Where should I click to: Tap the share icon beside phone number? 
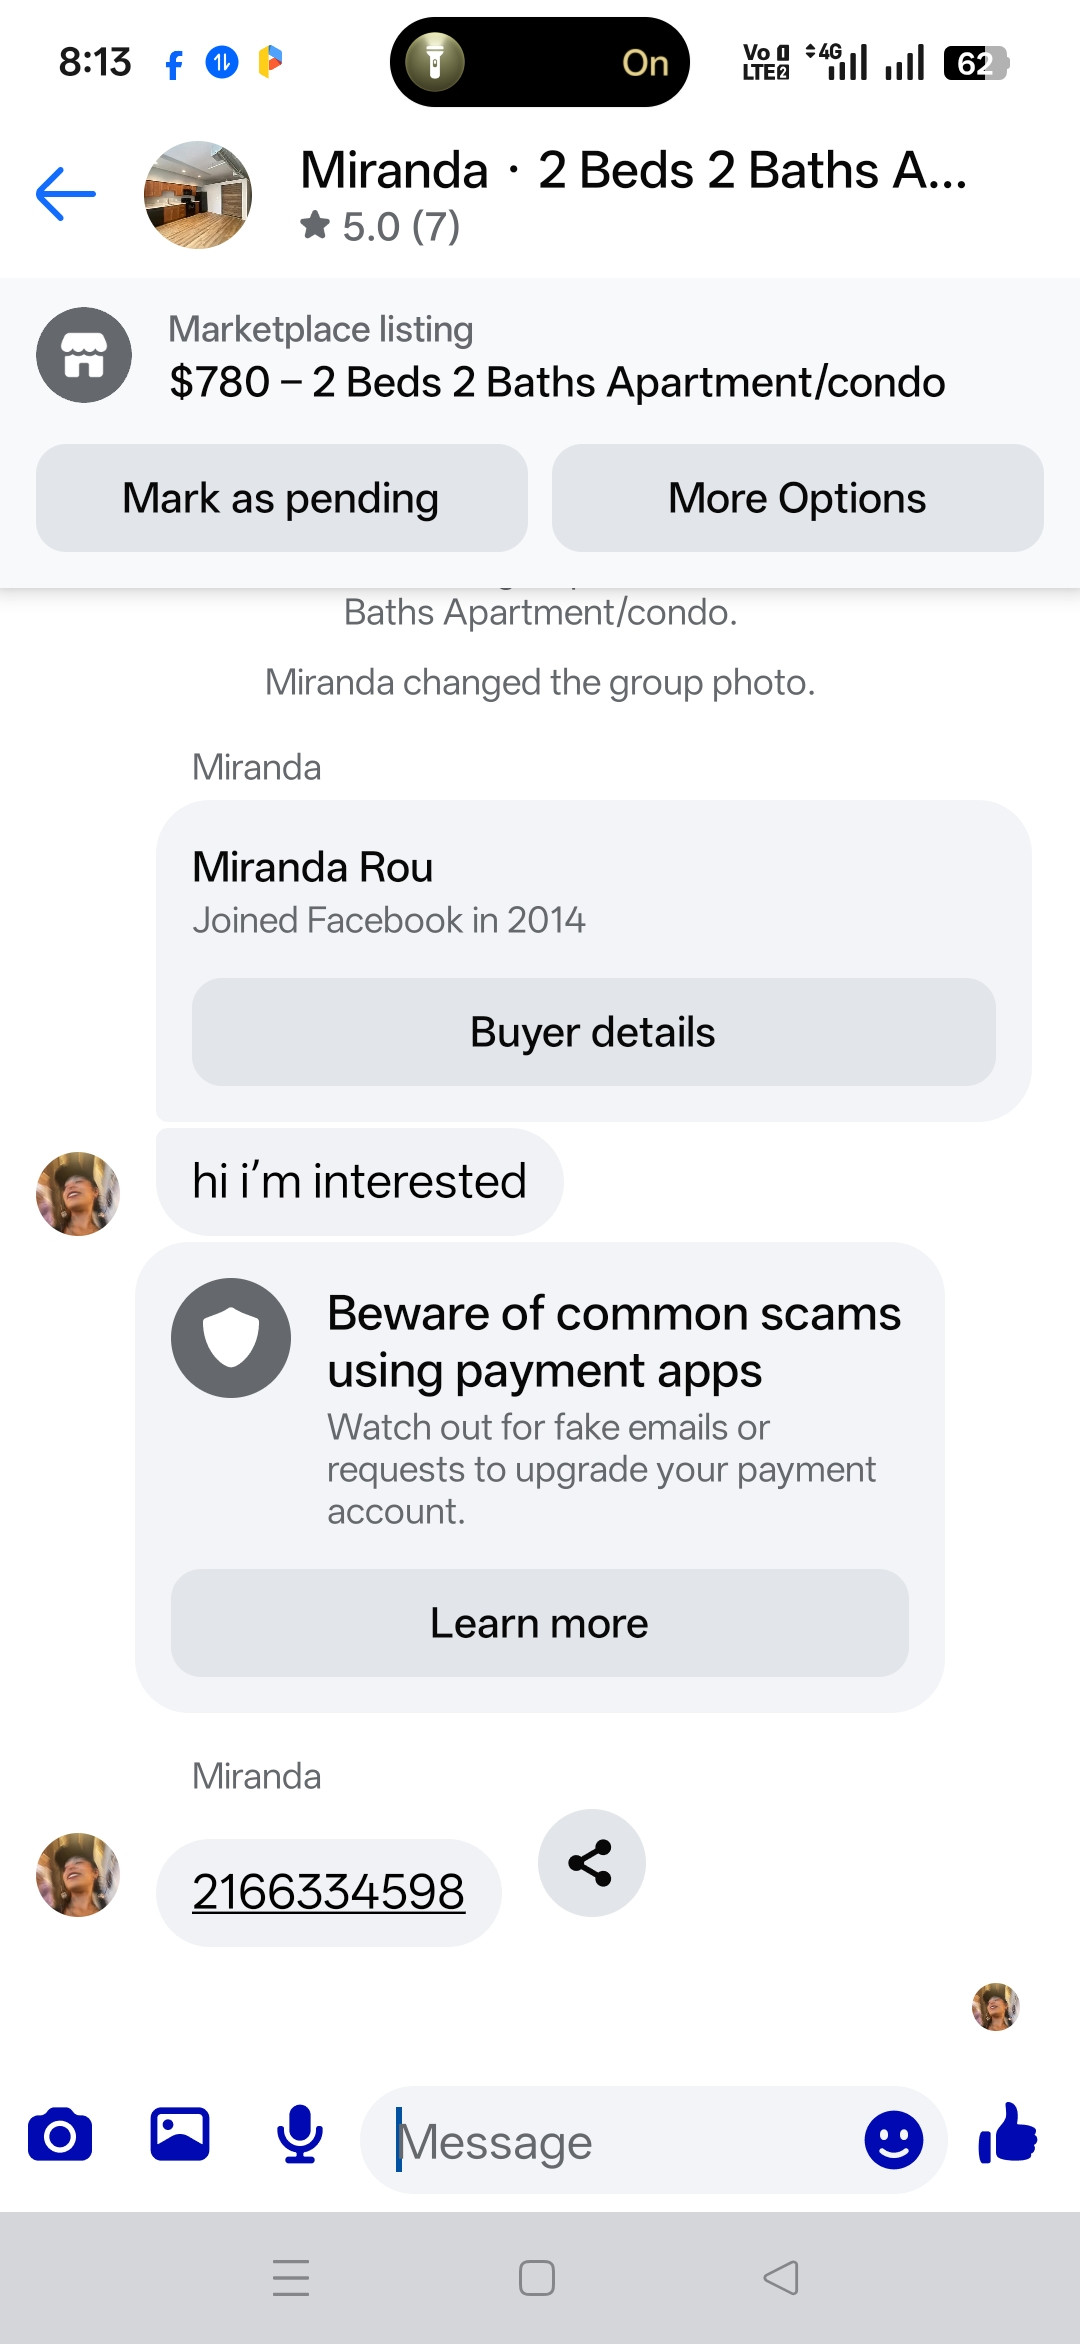[592, 1863]
